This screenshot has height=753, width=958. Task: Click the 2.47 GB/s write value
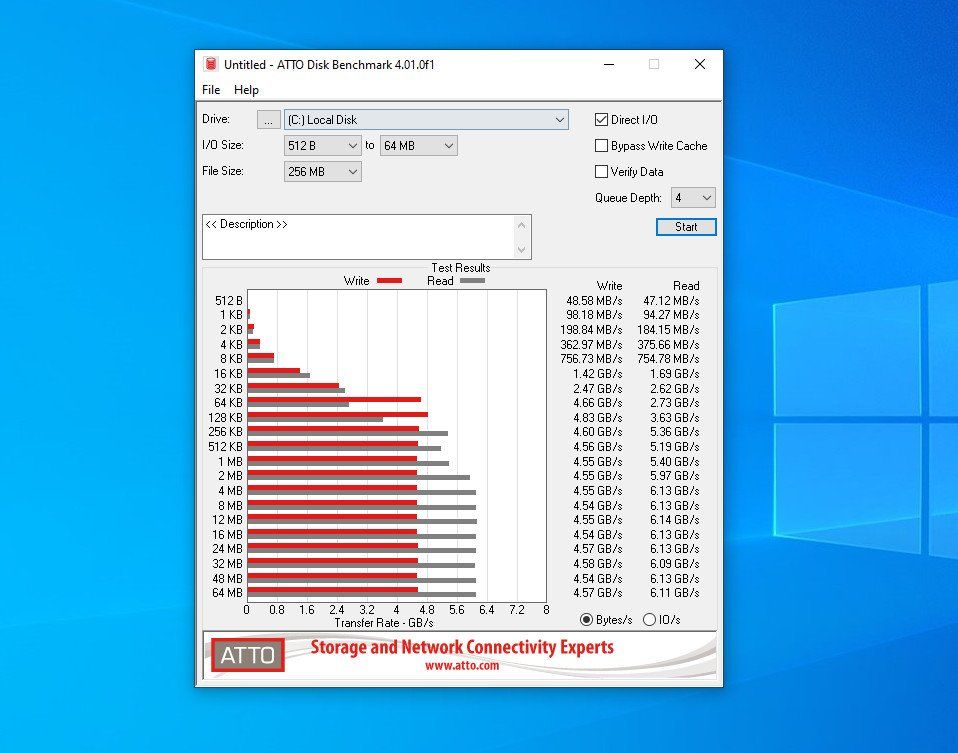point(598,389)
